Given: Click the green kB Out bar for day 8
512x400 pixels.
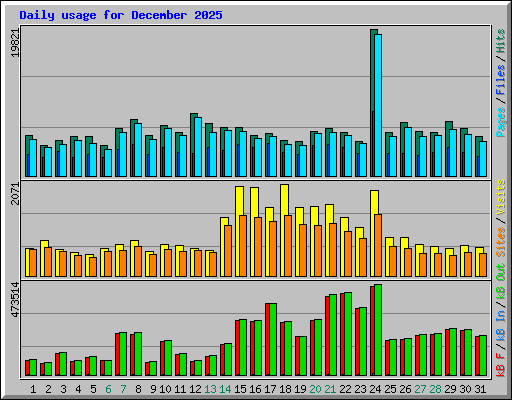Looking at the screenshot, I should click(138, 354).
